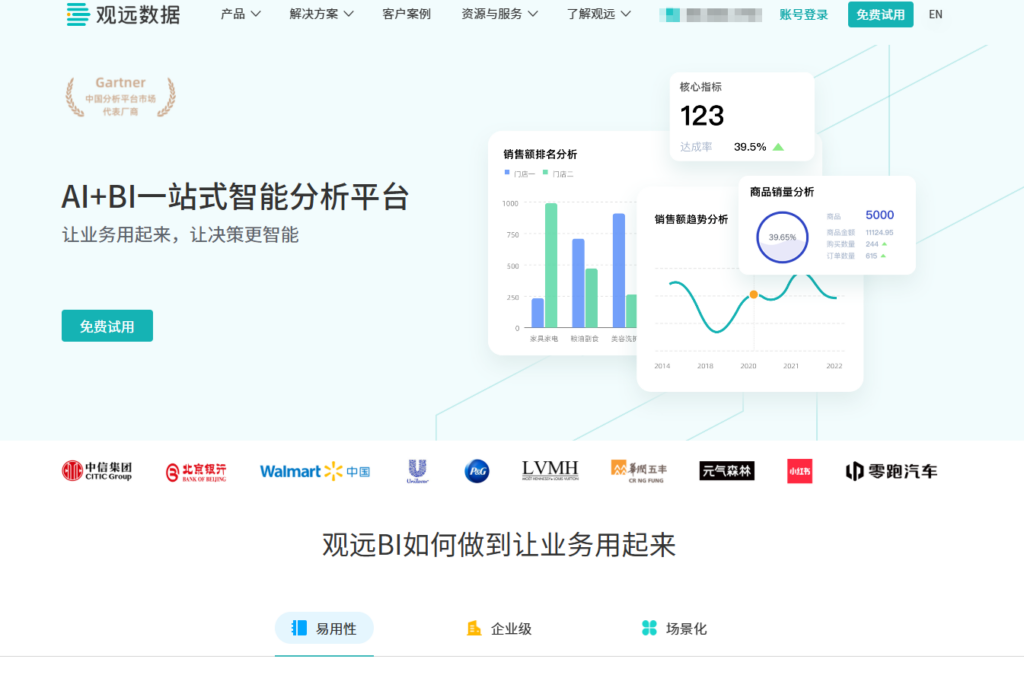
Task: Click the green 场景化 icon
Action: pyautogui.click(x=651, y=629)
